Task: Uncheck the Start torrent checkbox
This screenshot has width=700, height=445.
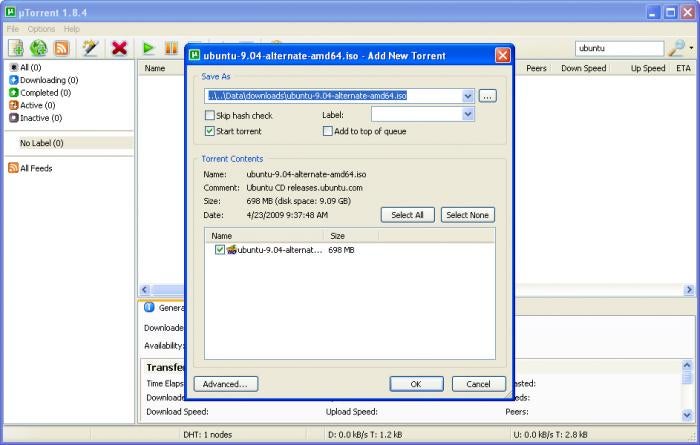Action: (209, 131)
